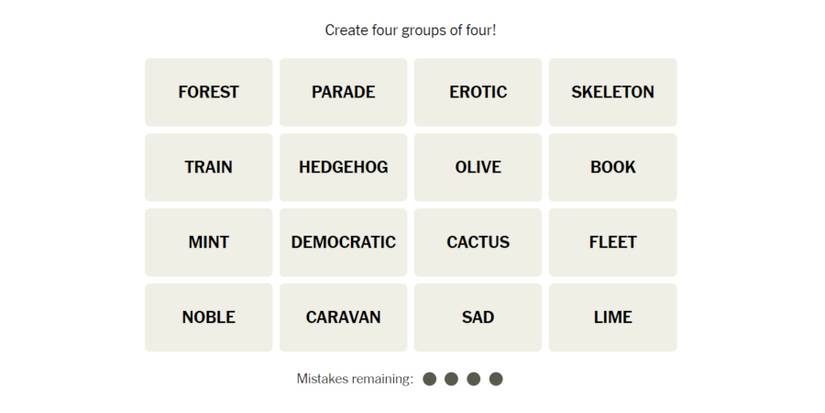Click the 'Mistakes remaining' label

[355, 379]
